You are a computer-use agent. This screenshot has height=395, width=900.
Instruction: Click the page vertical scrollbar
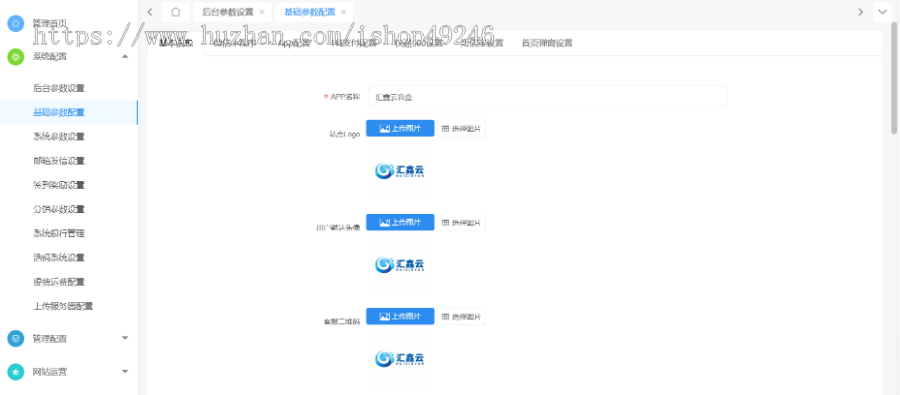pos(894,79)
